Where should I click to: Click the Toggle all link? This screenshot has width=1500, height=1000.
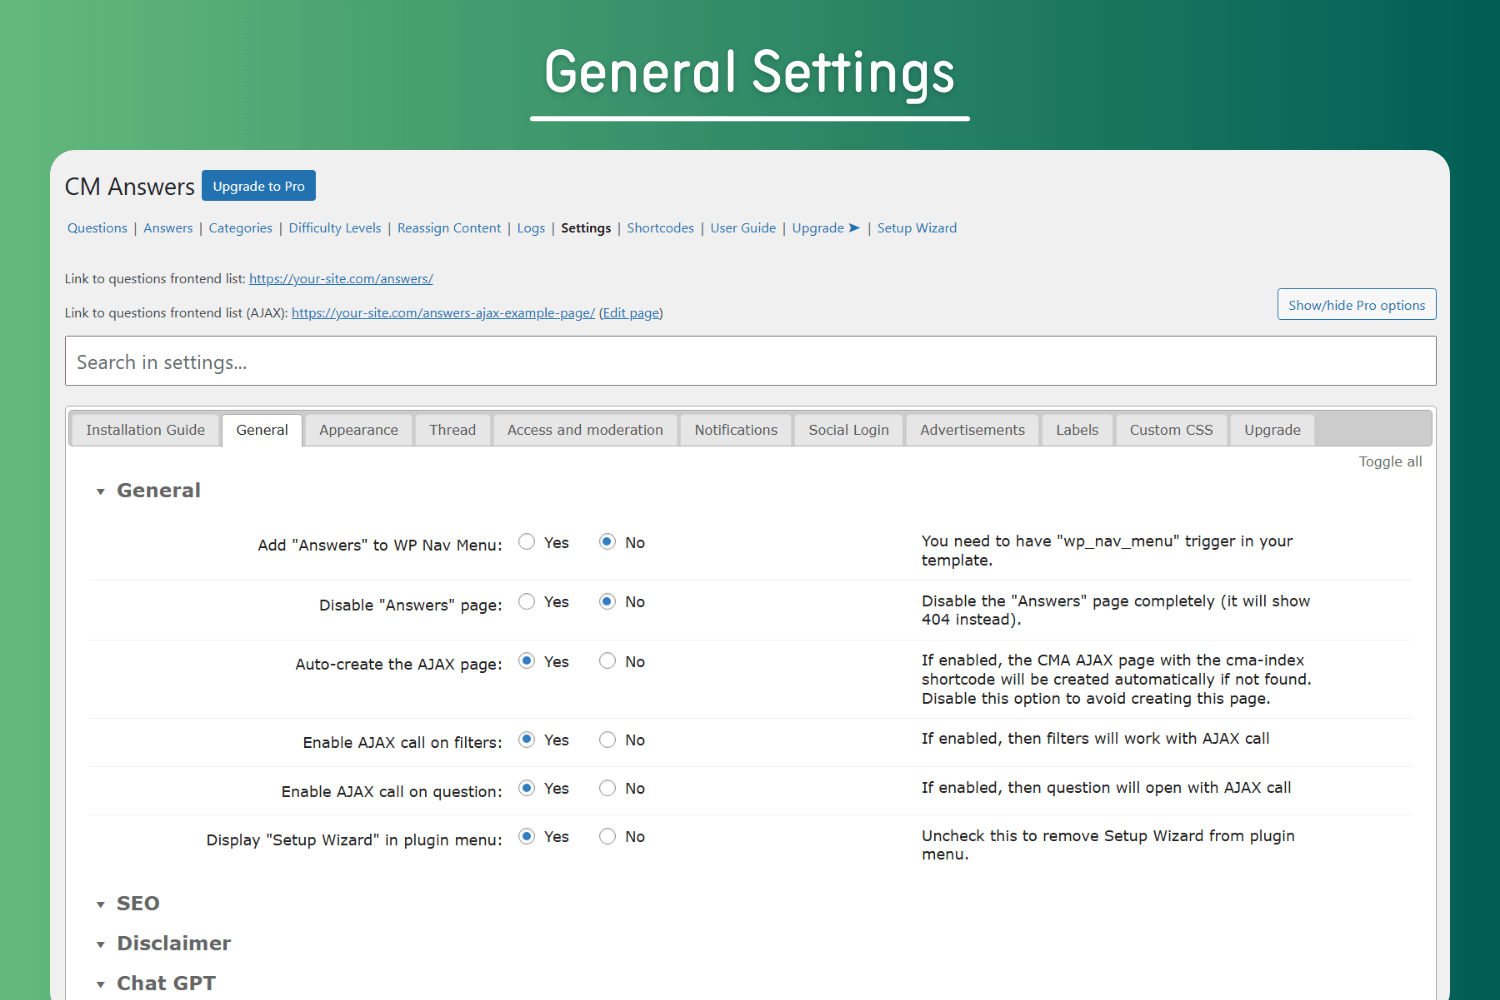point(1390,462)
